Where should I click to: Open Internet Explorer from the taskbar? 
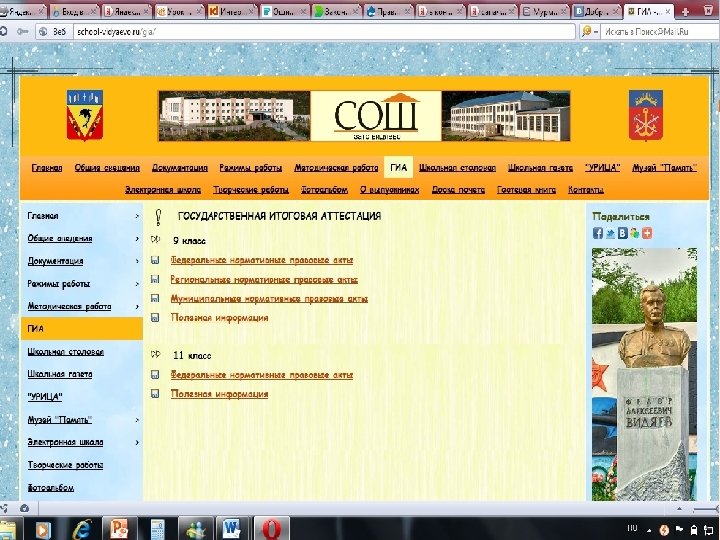coord(82,529)
